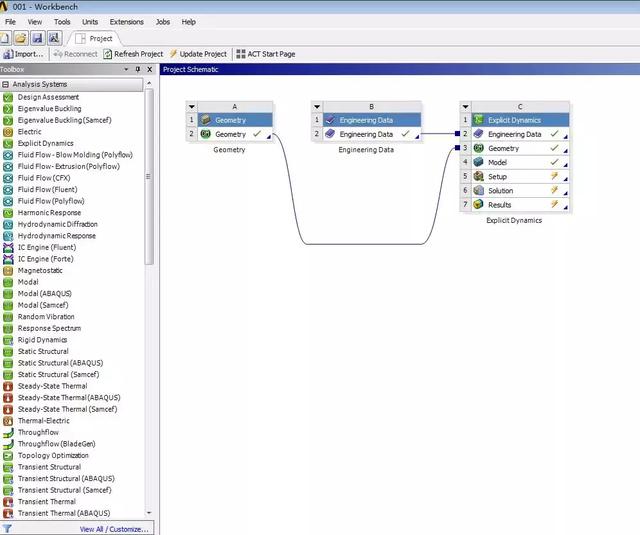The height and width of the screenshot is (535, 640).
Task: Click the New project icon in toolbar
Action: [x=4, y=38]
